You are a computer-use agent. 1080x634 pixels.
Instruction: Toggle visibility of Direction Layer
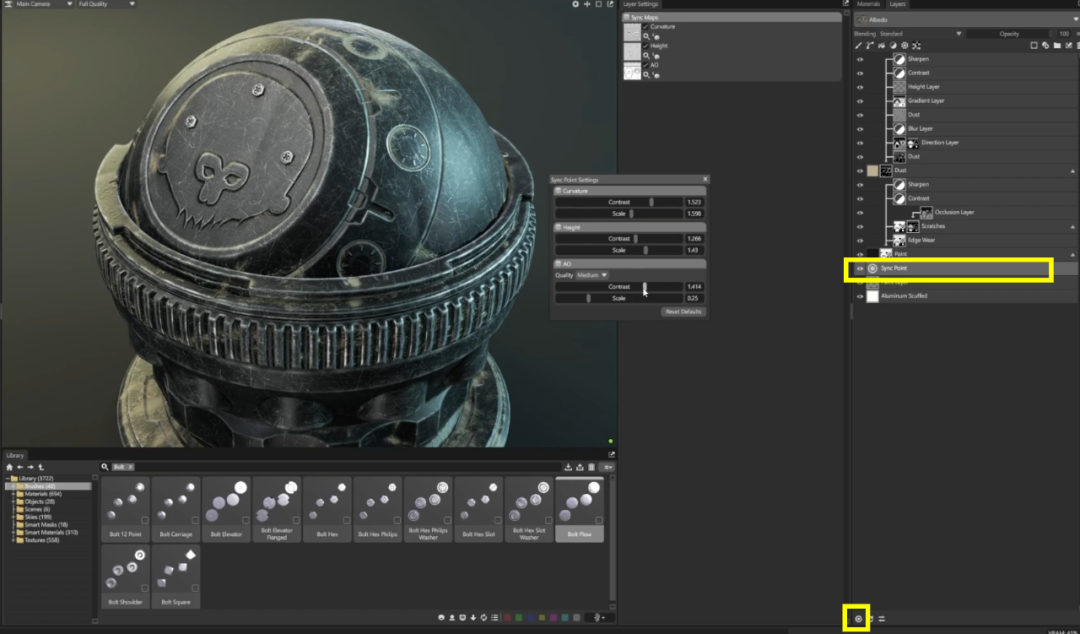tap(860, 143)
